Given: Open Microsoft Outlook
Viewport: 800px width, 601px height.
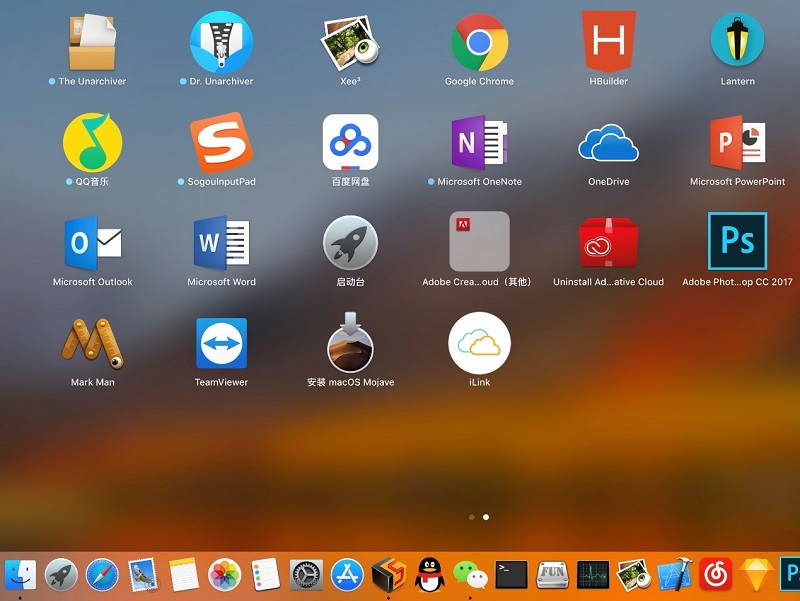Looking at the screenshot, I should (x=92, y=242).
